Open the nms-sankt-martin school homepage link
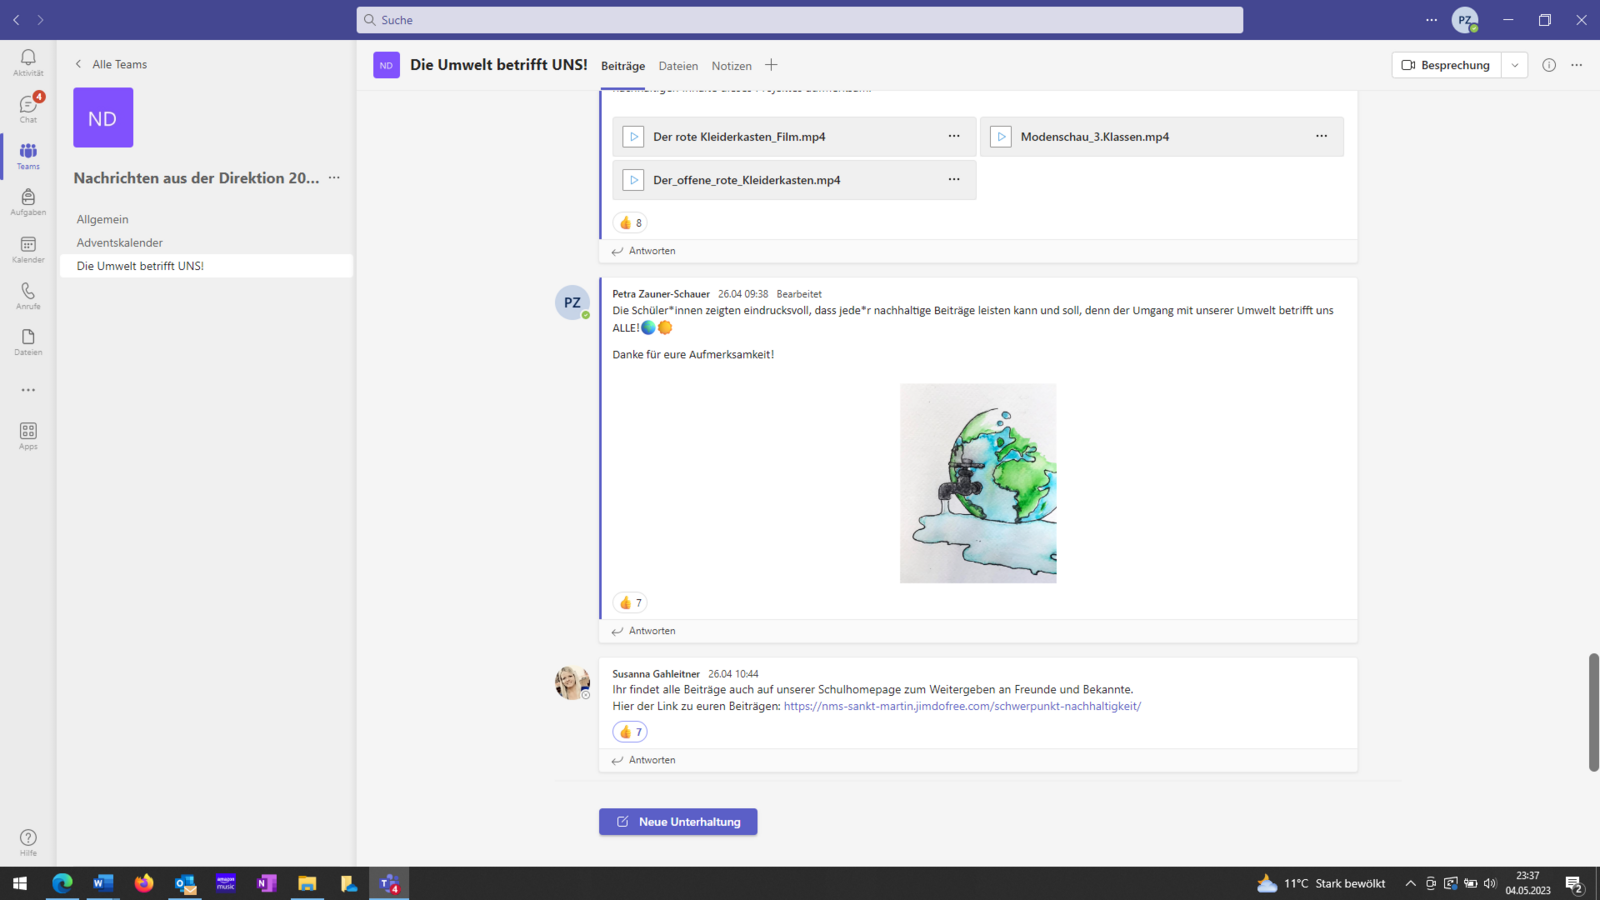This screenshot has height=900, width=1600. click(x=962, y=706)
